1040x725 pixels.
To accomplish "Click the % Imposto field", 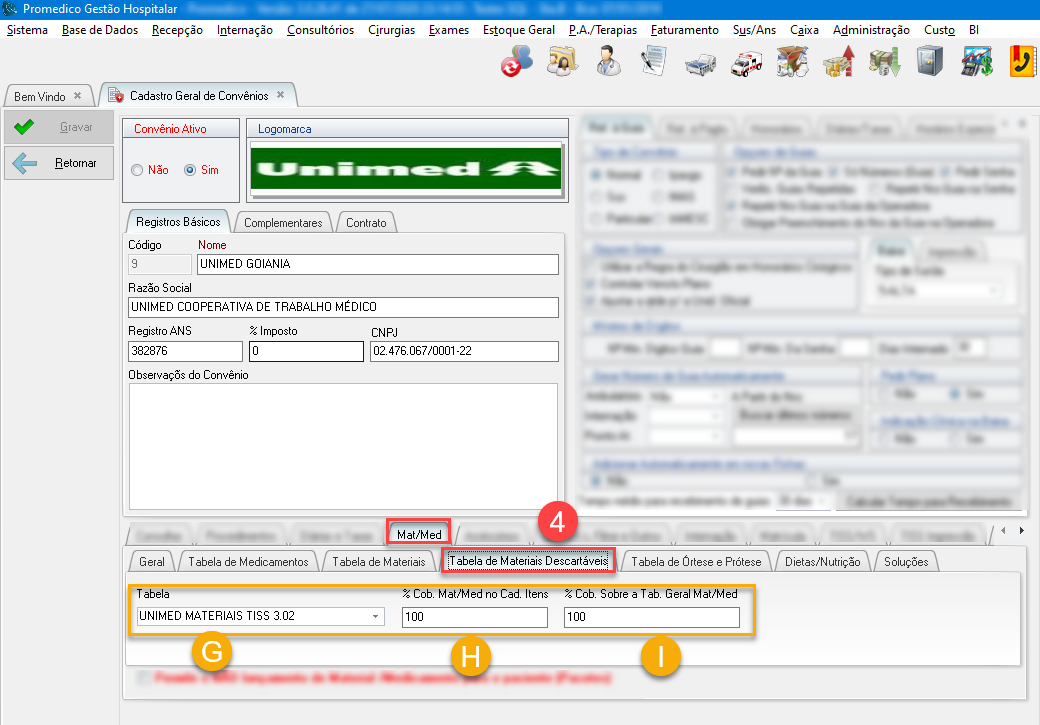I will click(306, 351).
